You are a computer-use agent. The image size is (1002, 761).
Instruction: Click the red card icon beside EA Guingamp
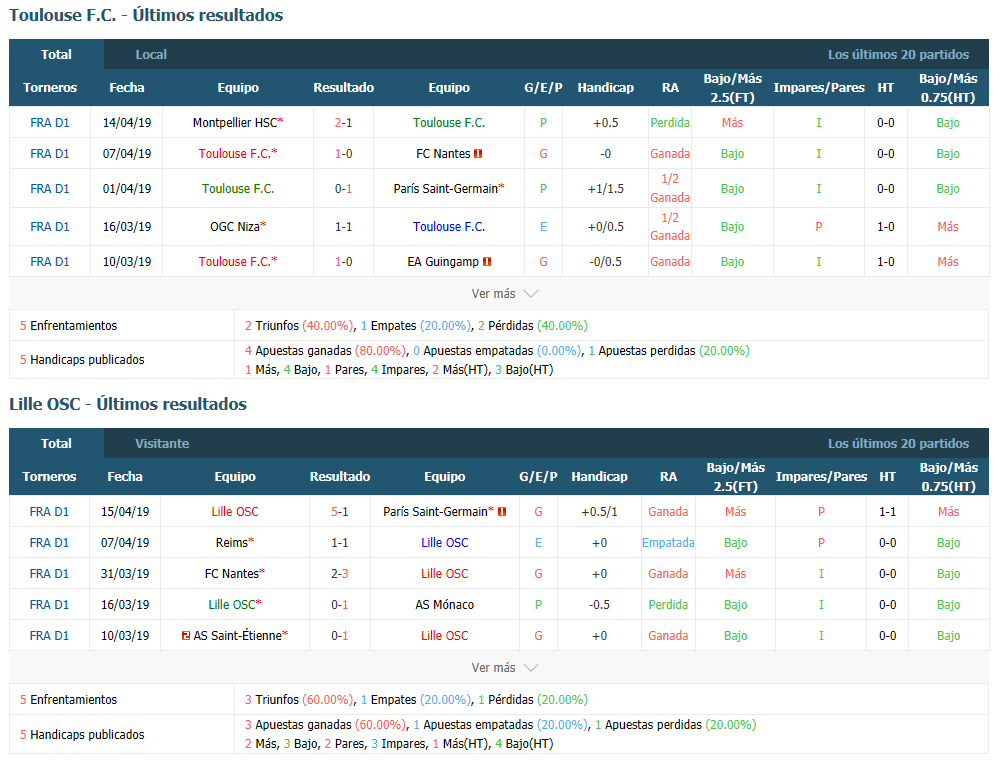point(487,262)
